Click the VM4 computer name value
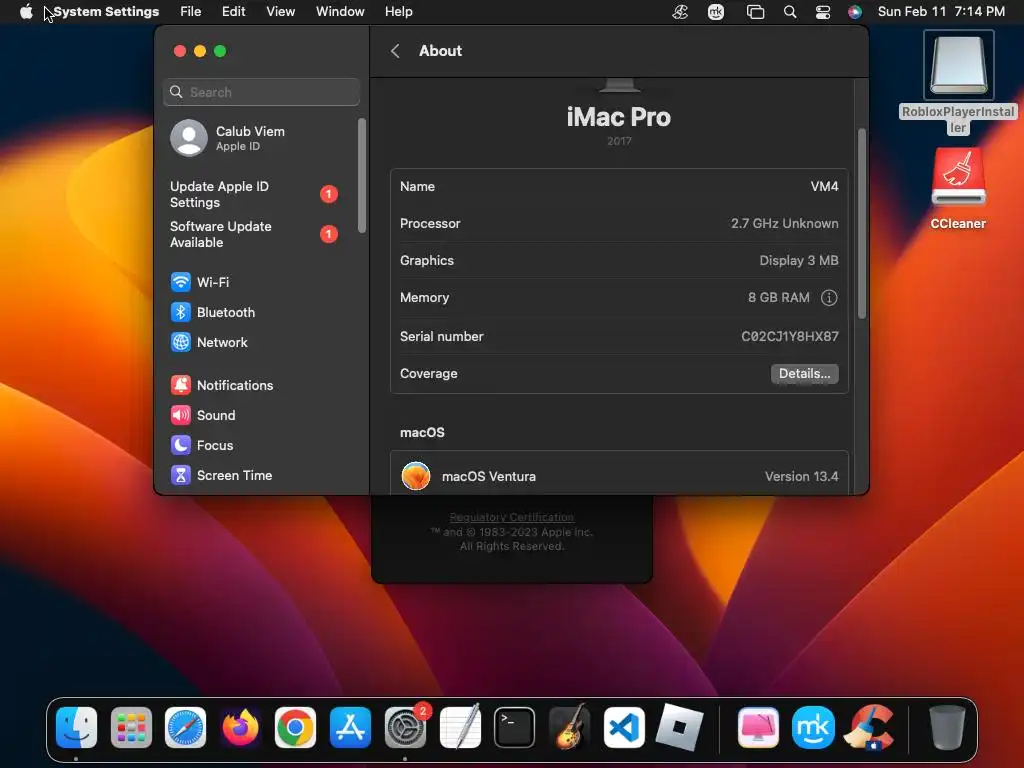Image resolution: width=1024 pixels, height=768 pixels. 824,186
